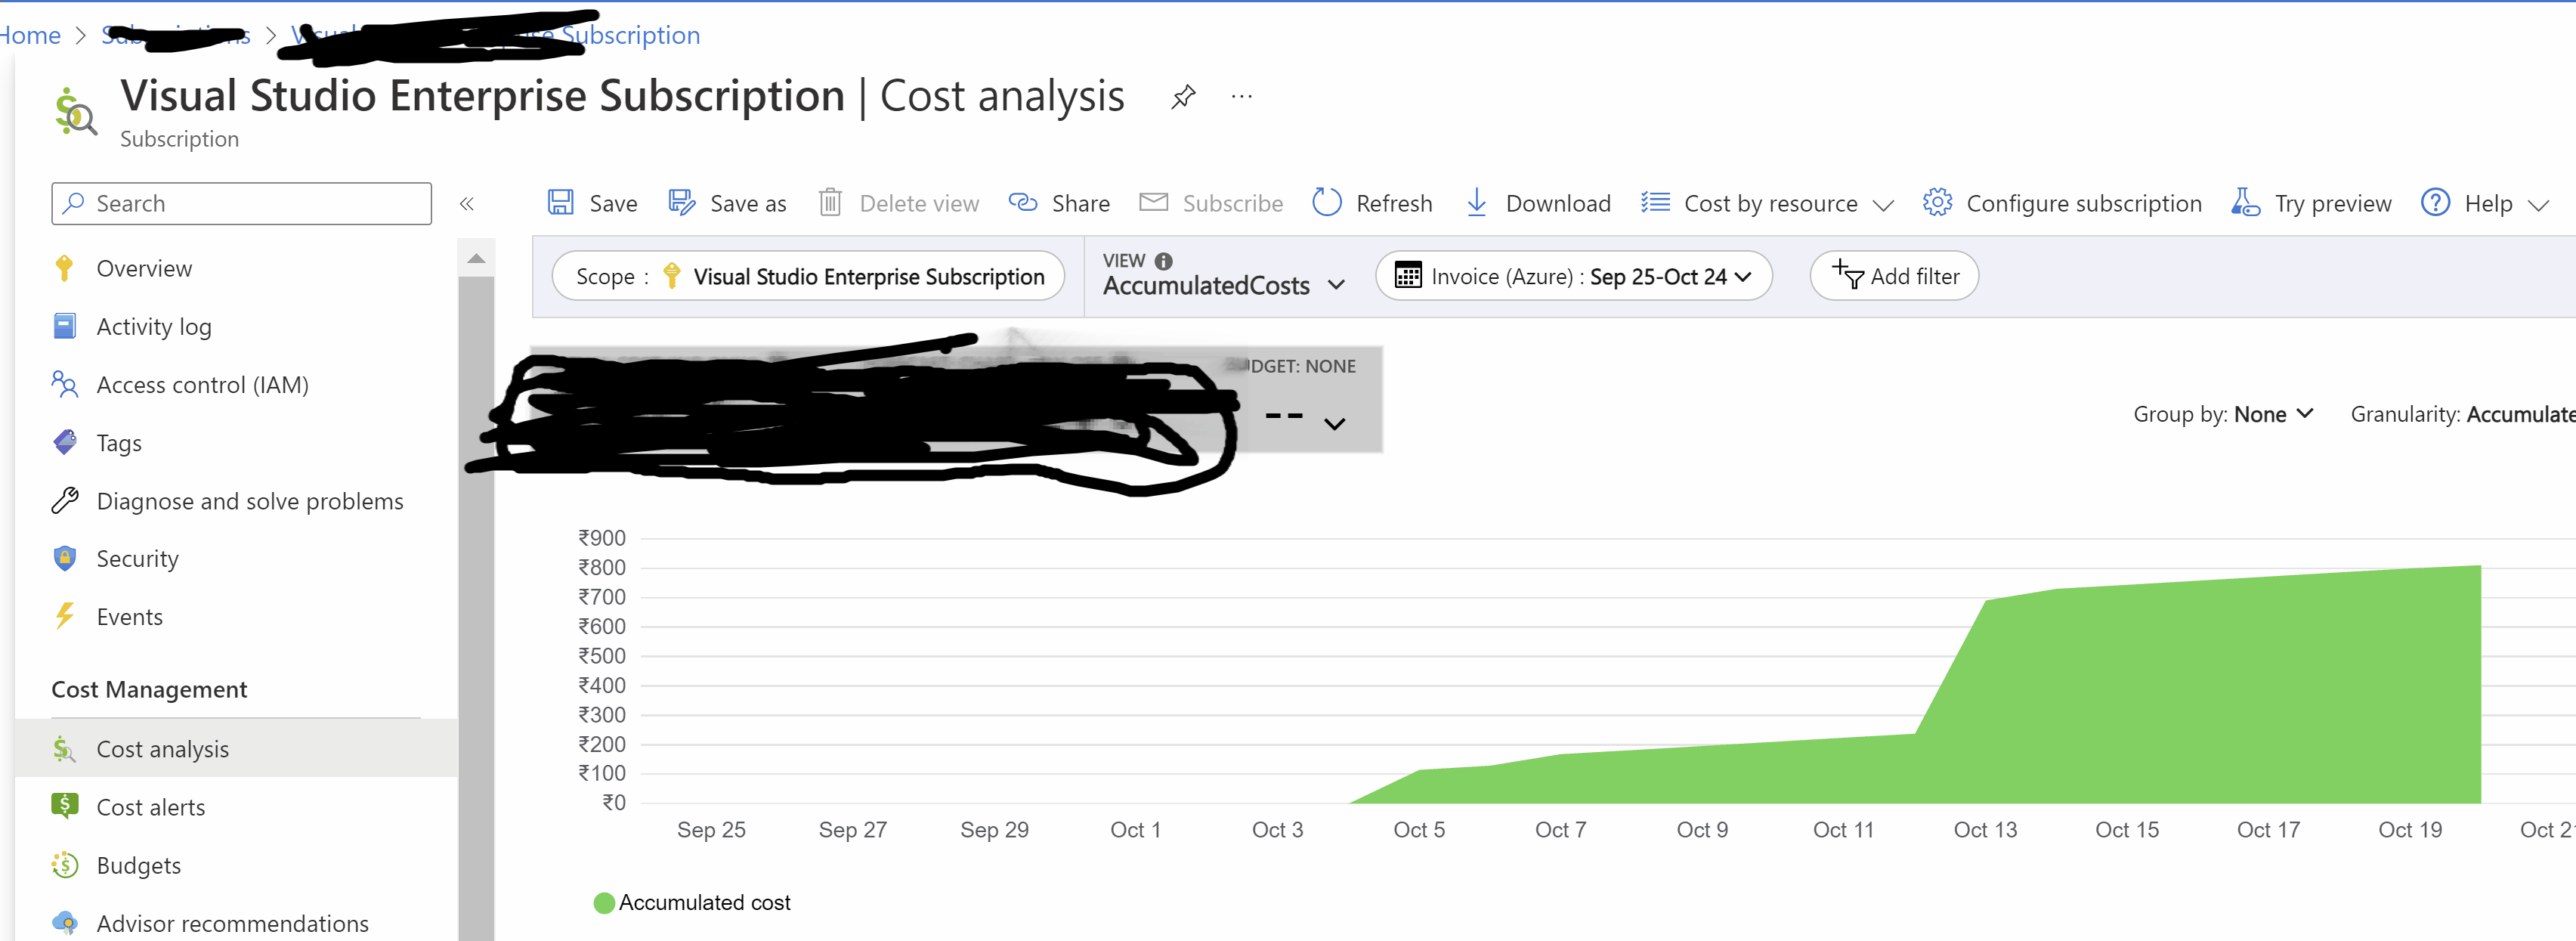The height and width of the screenshot is (941, 2576).
Task: Click the Add filter button
Action: pyautogui.click(x=1894, y=276)
